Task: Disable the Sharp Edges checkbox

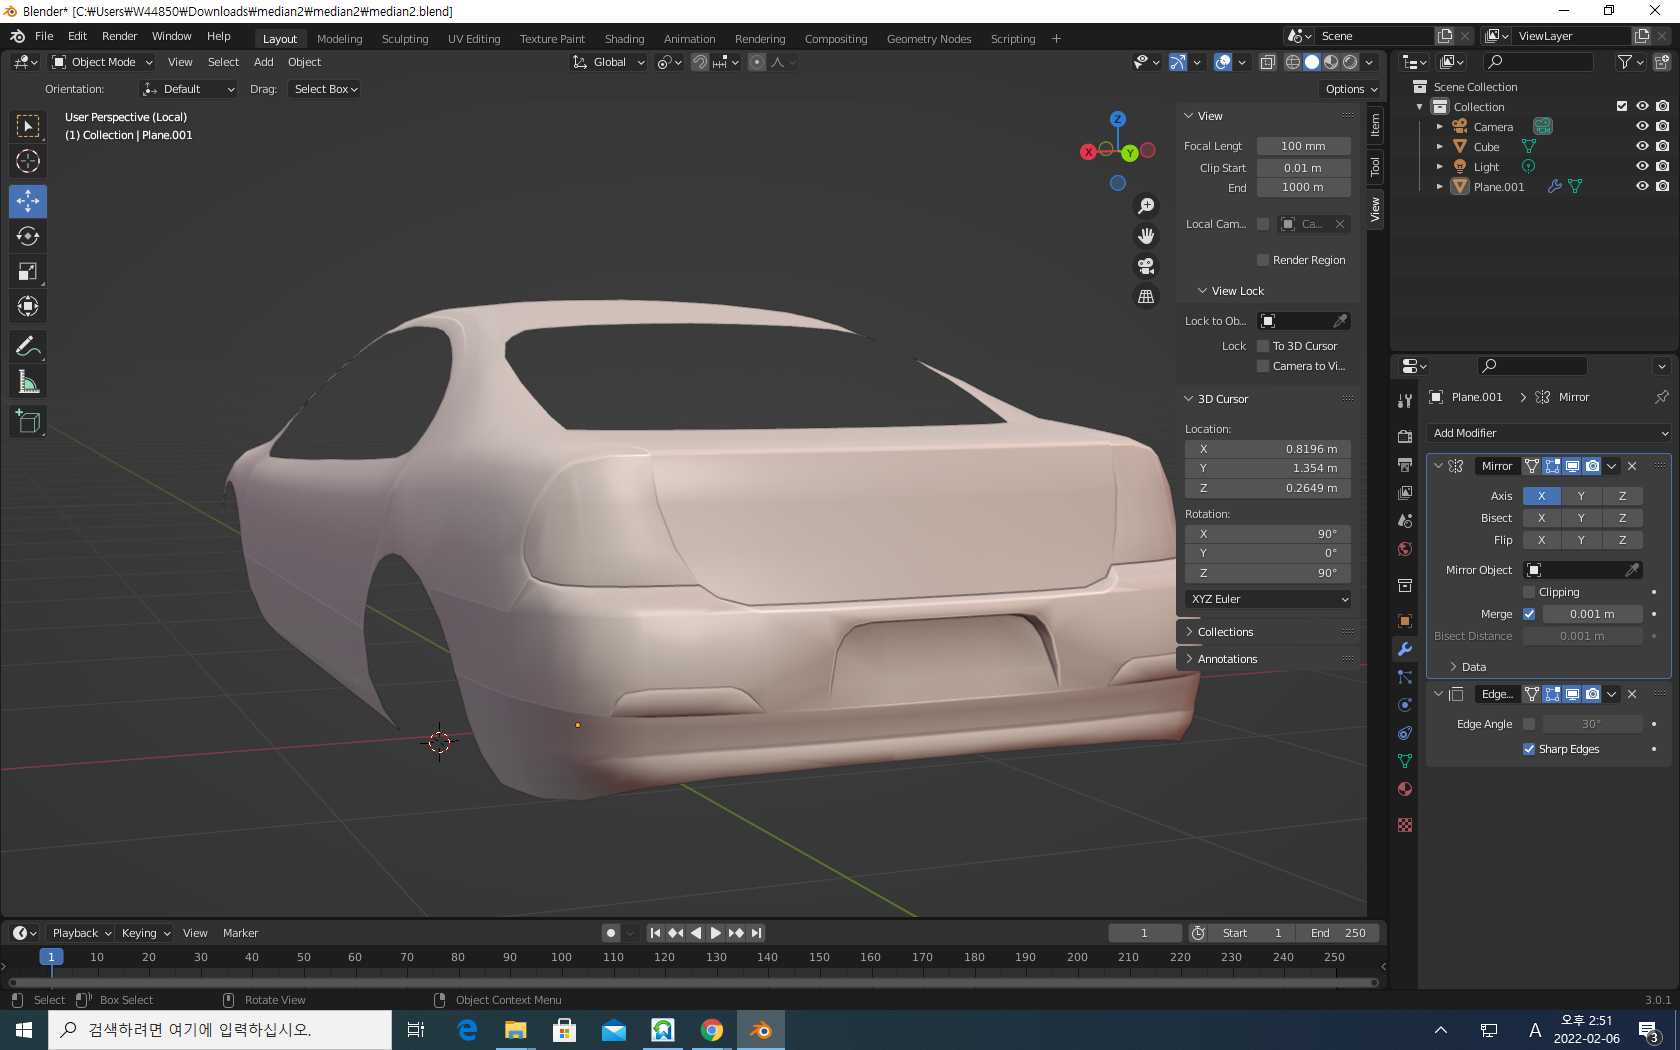Action: (1529, 749)
